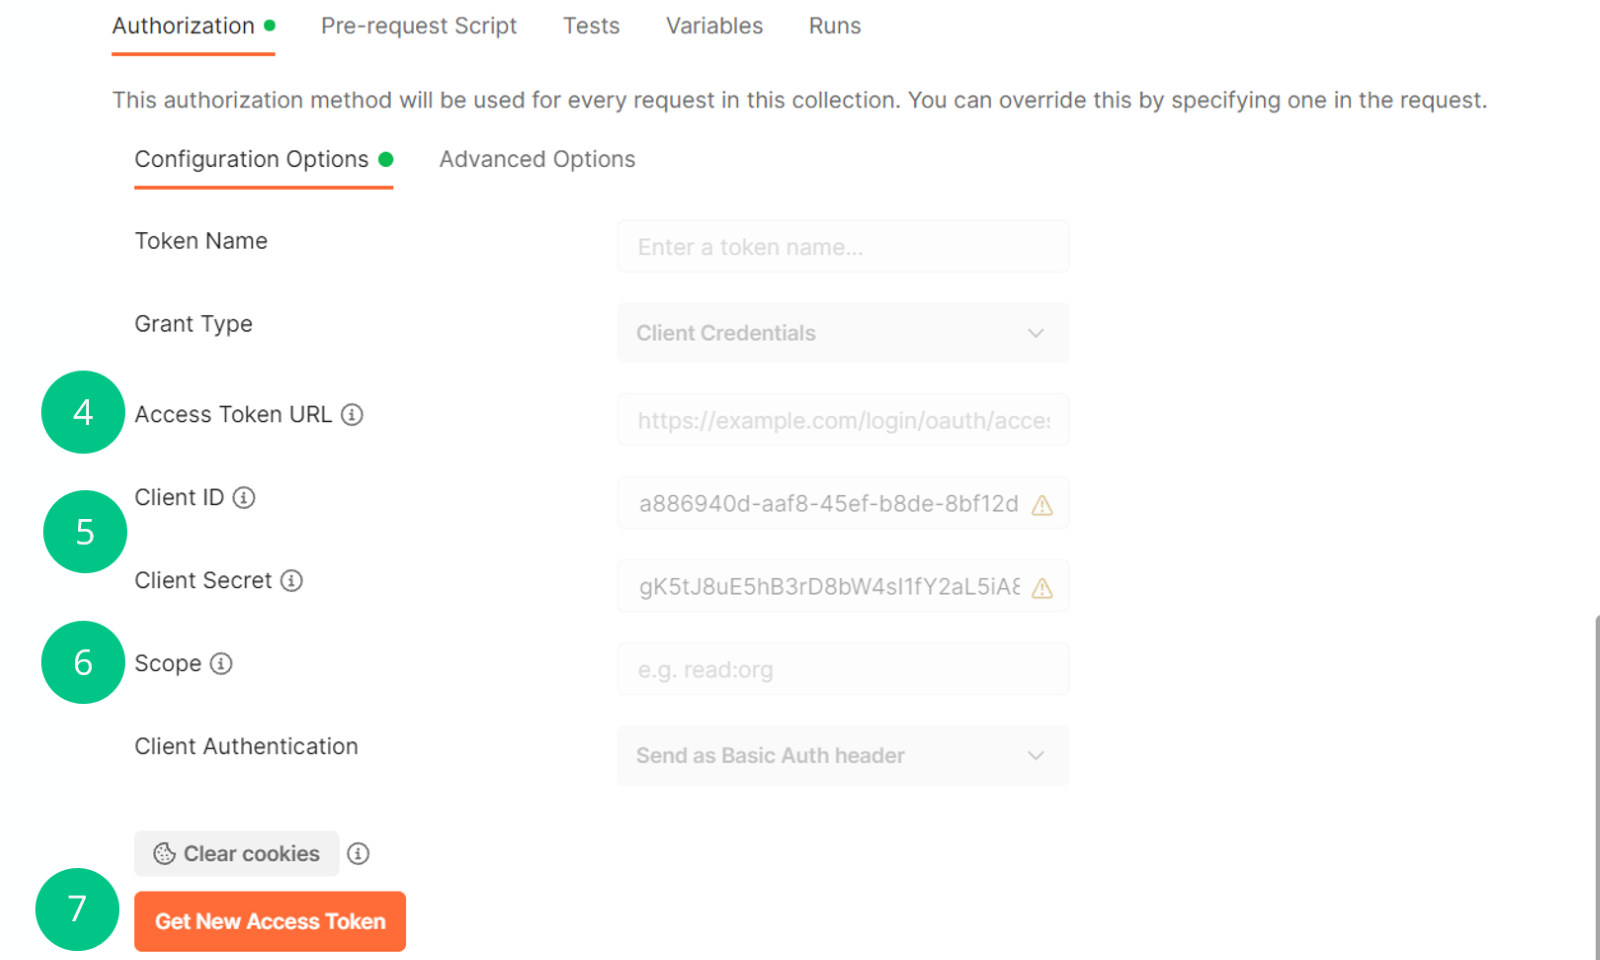This screenshot has width=1600, height=960.
Task: Click info icon beside Client Secret label
Action: tap(291, 580)
